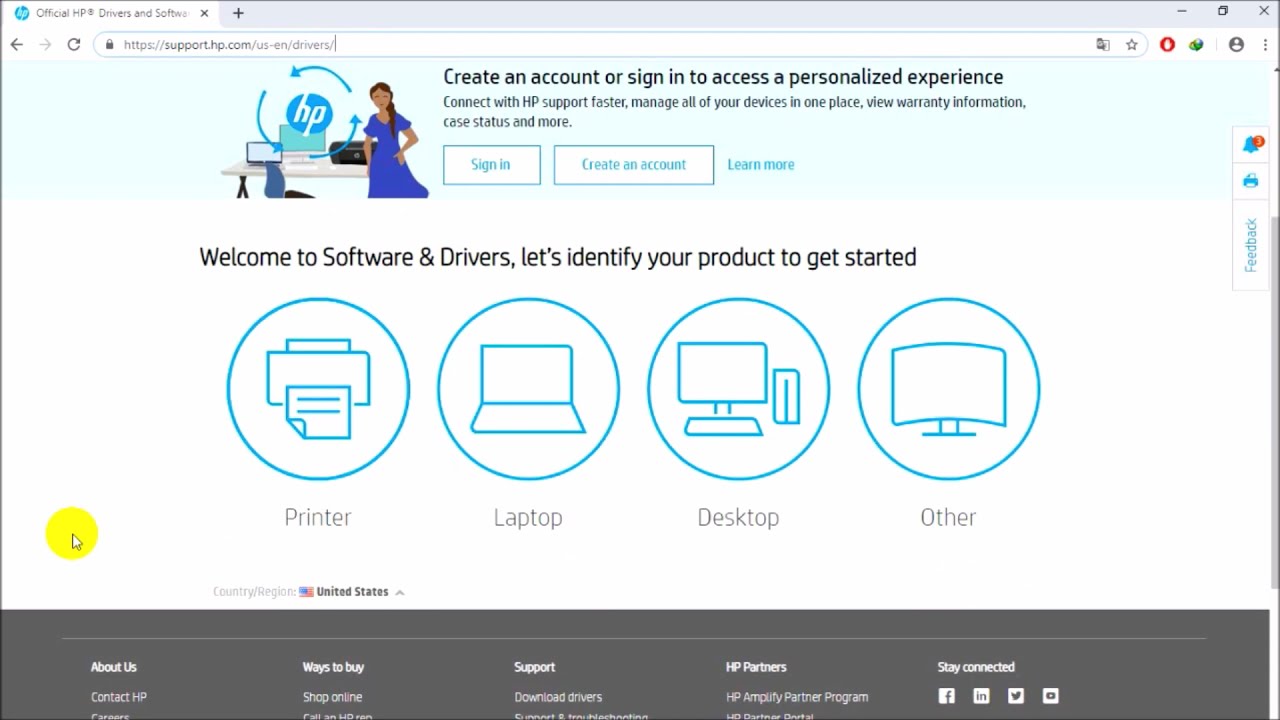Open the Learn more link
Viewport: 1280px width, 720px height.
tap(761, 165)
